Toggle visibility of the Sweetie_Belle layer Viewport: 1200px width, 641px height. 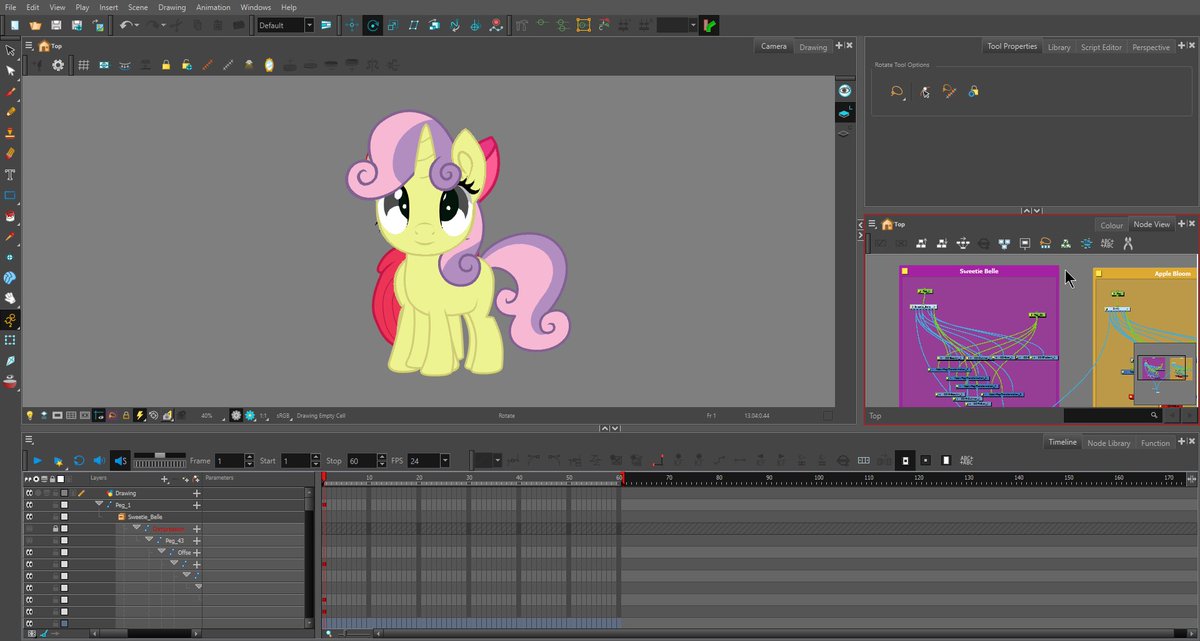(30, 517)
